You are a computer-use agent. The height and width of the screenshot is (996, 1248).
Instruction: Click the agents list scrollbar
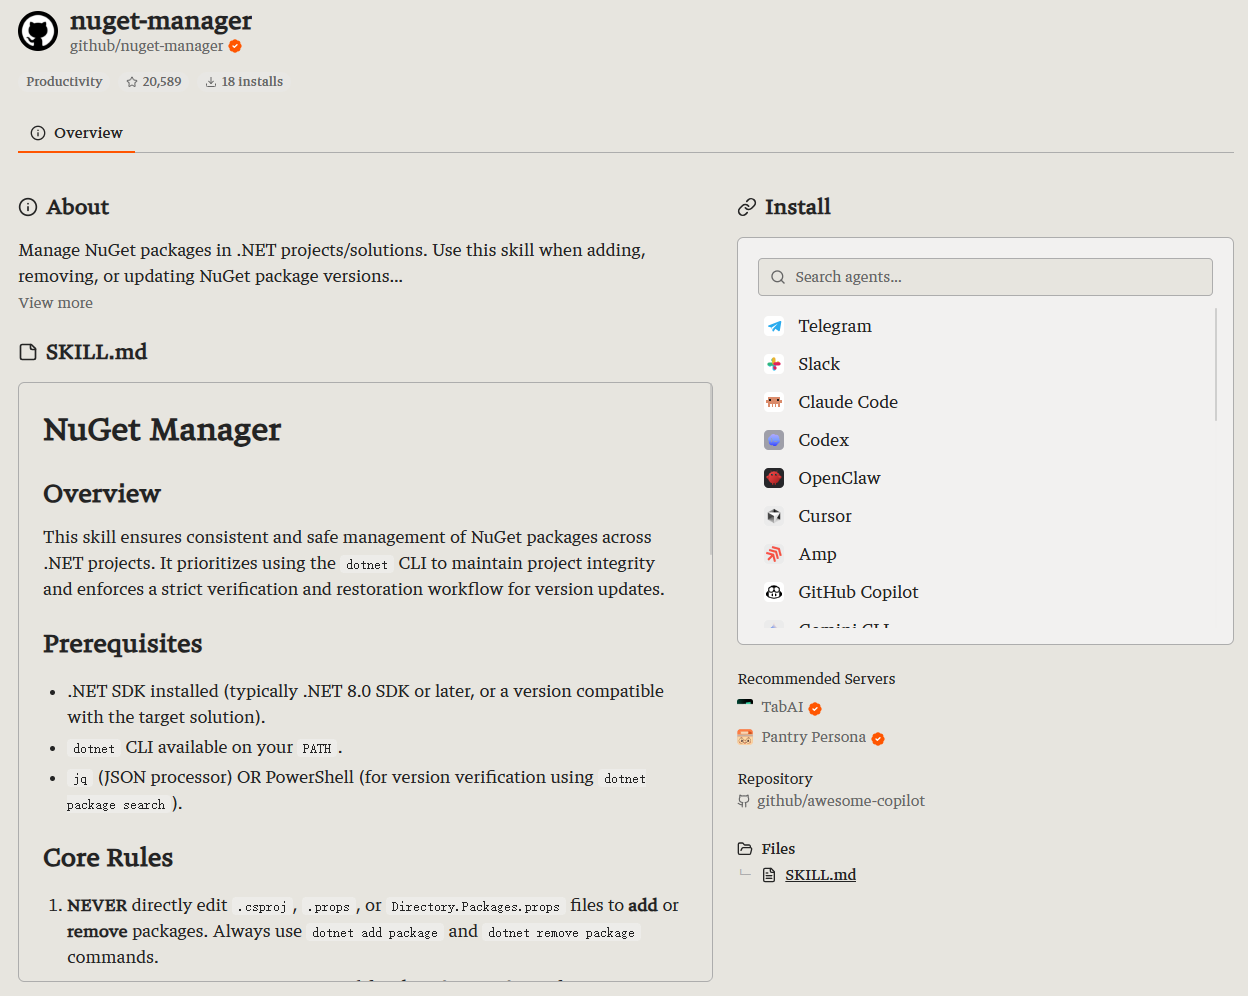(x=1216, y=365)
